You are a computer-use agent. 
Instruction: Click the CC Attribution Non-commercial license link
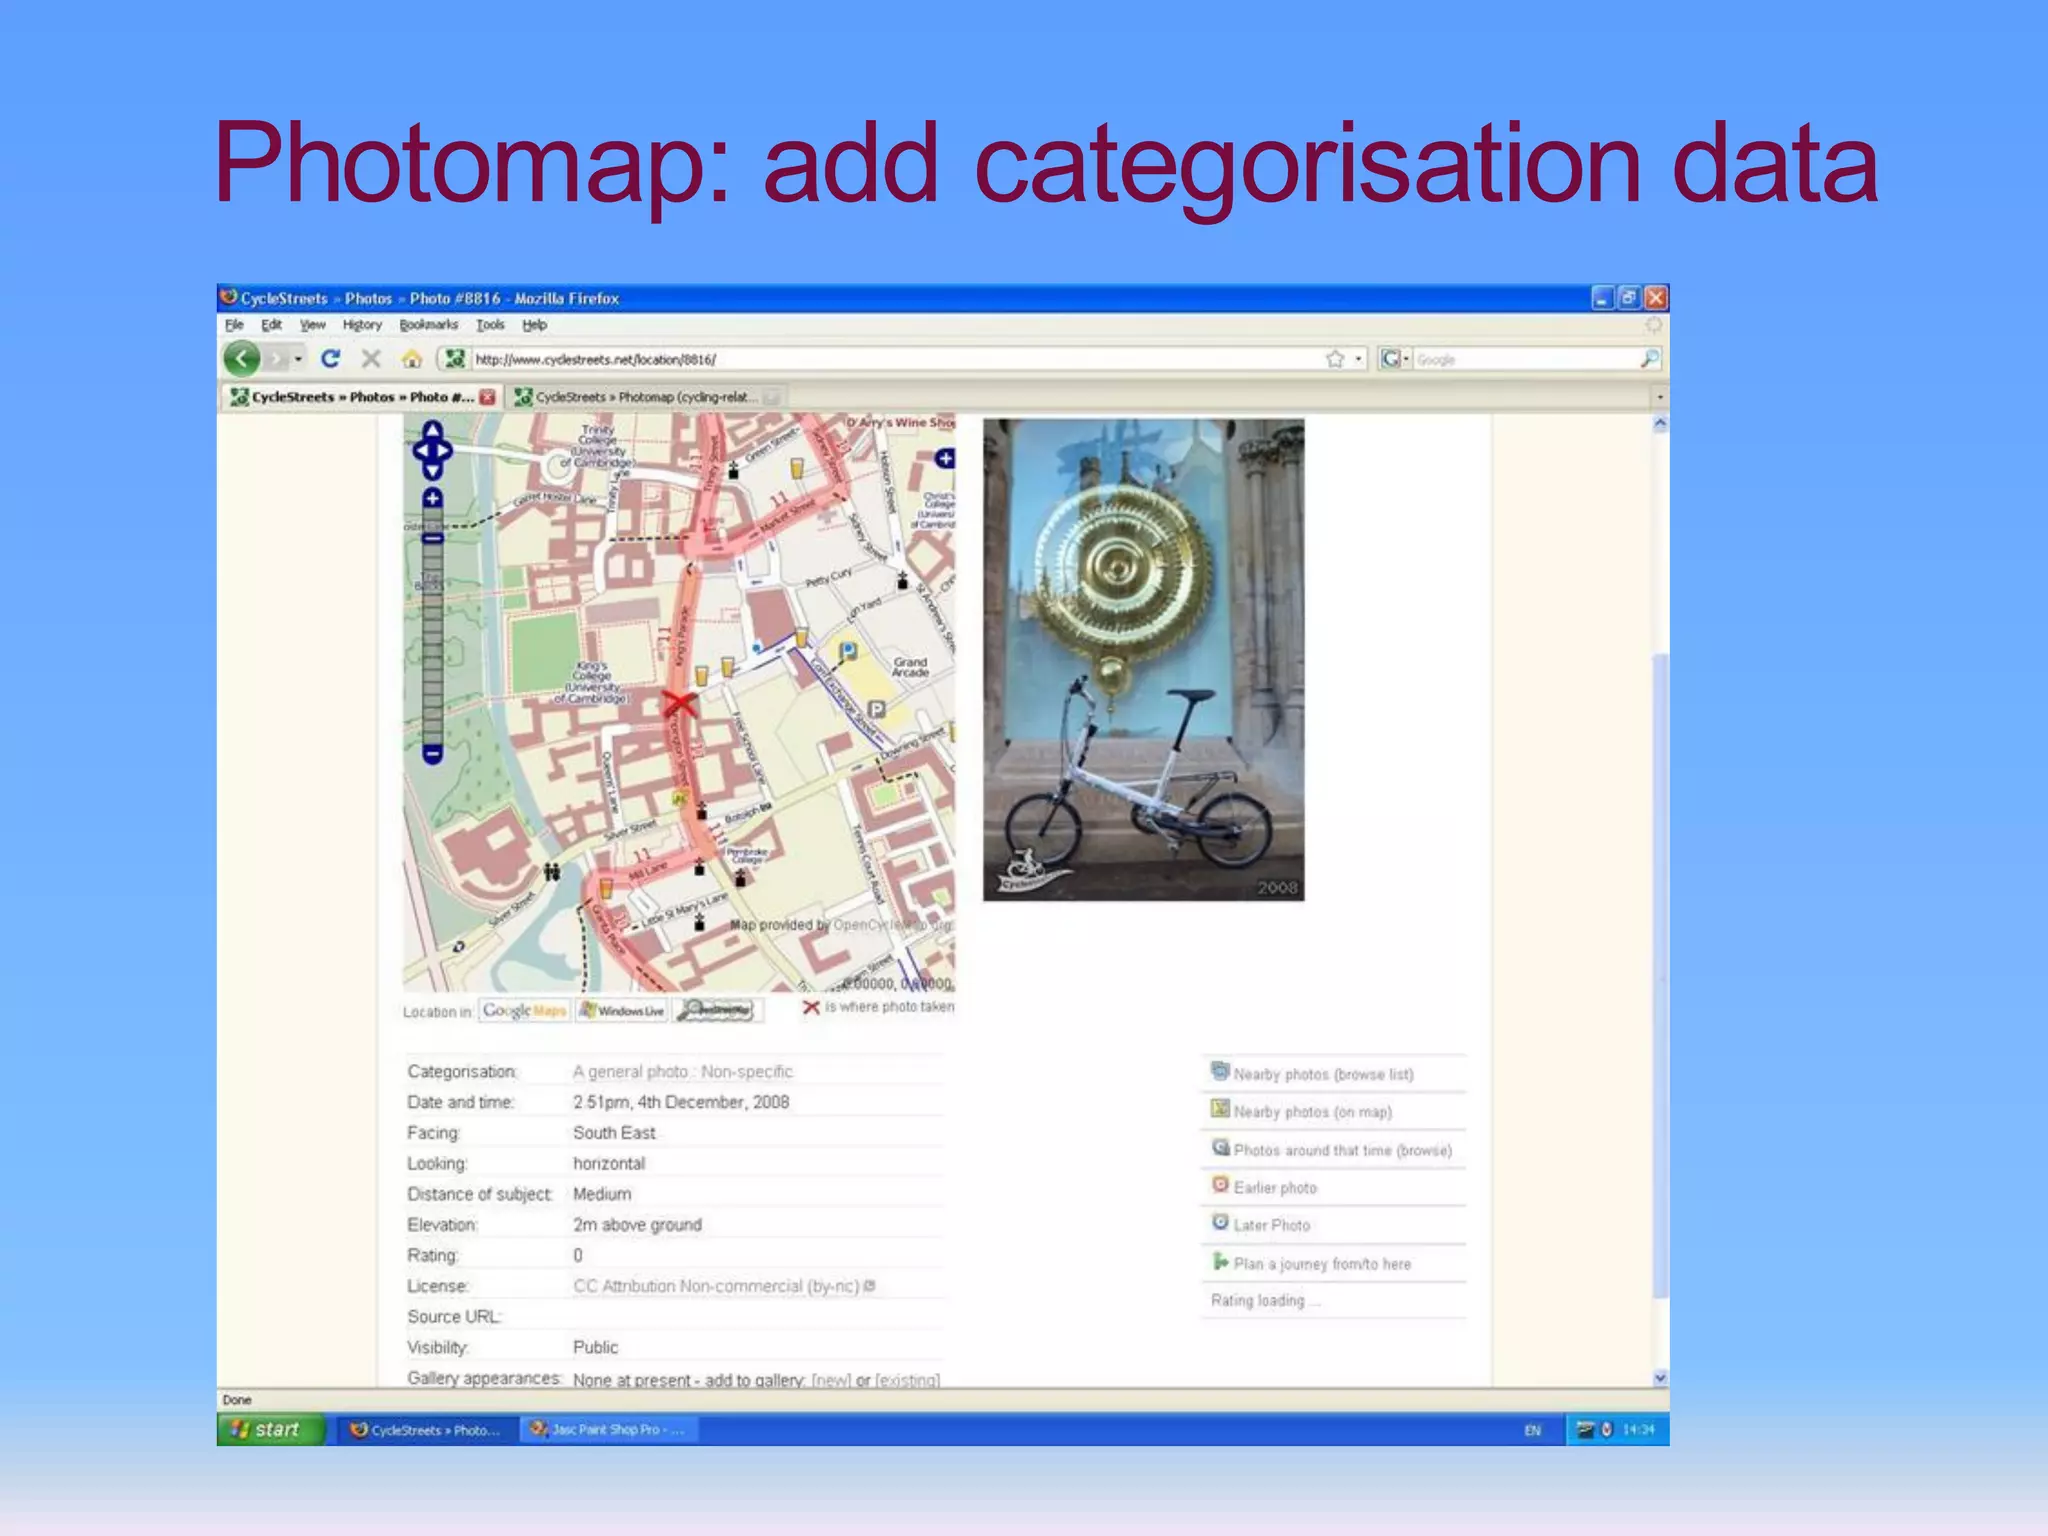point(716,1286)
